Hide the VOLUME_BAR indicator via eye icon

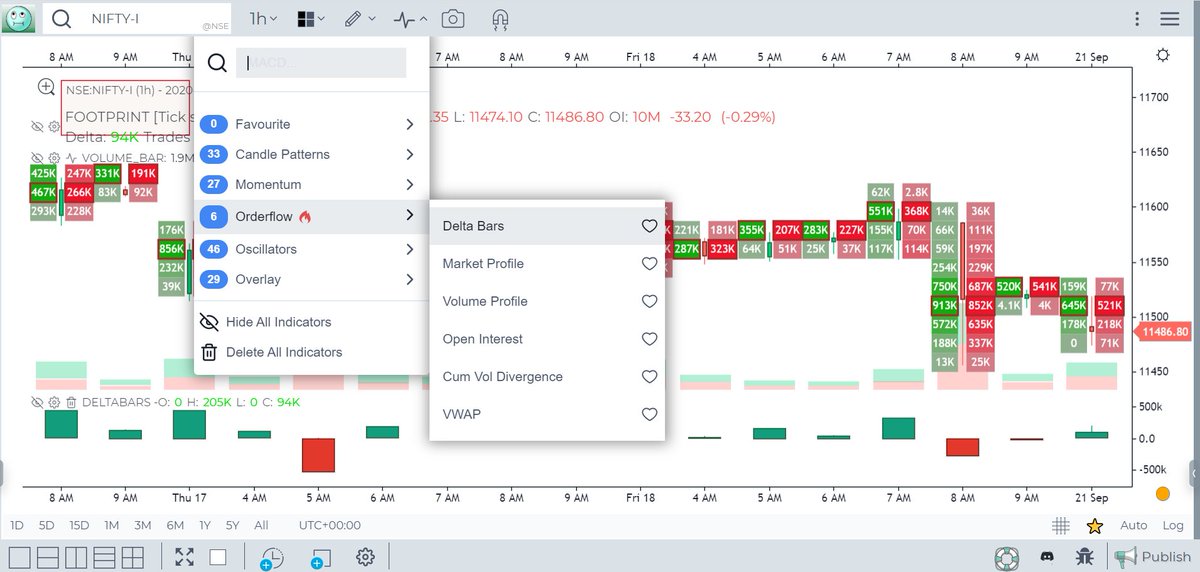(38, 157)
